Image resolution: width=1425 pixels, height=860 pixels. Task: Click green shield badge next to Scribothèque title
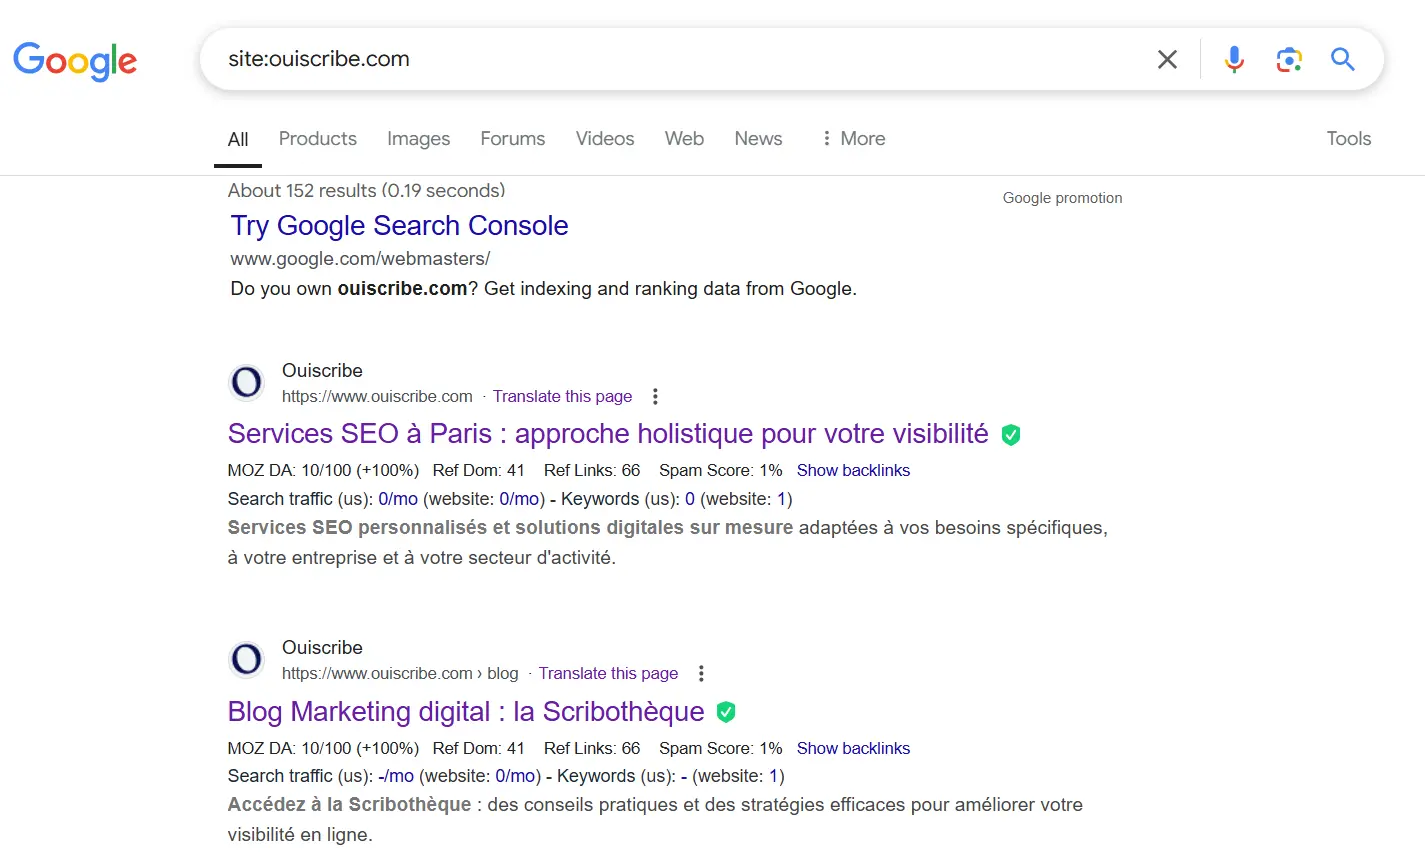727,712
